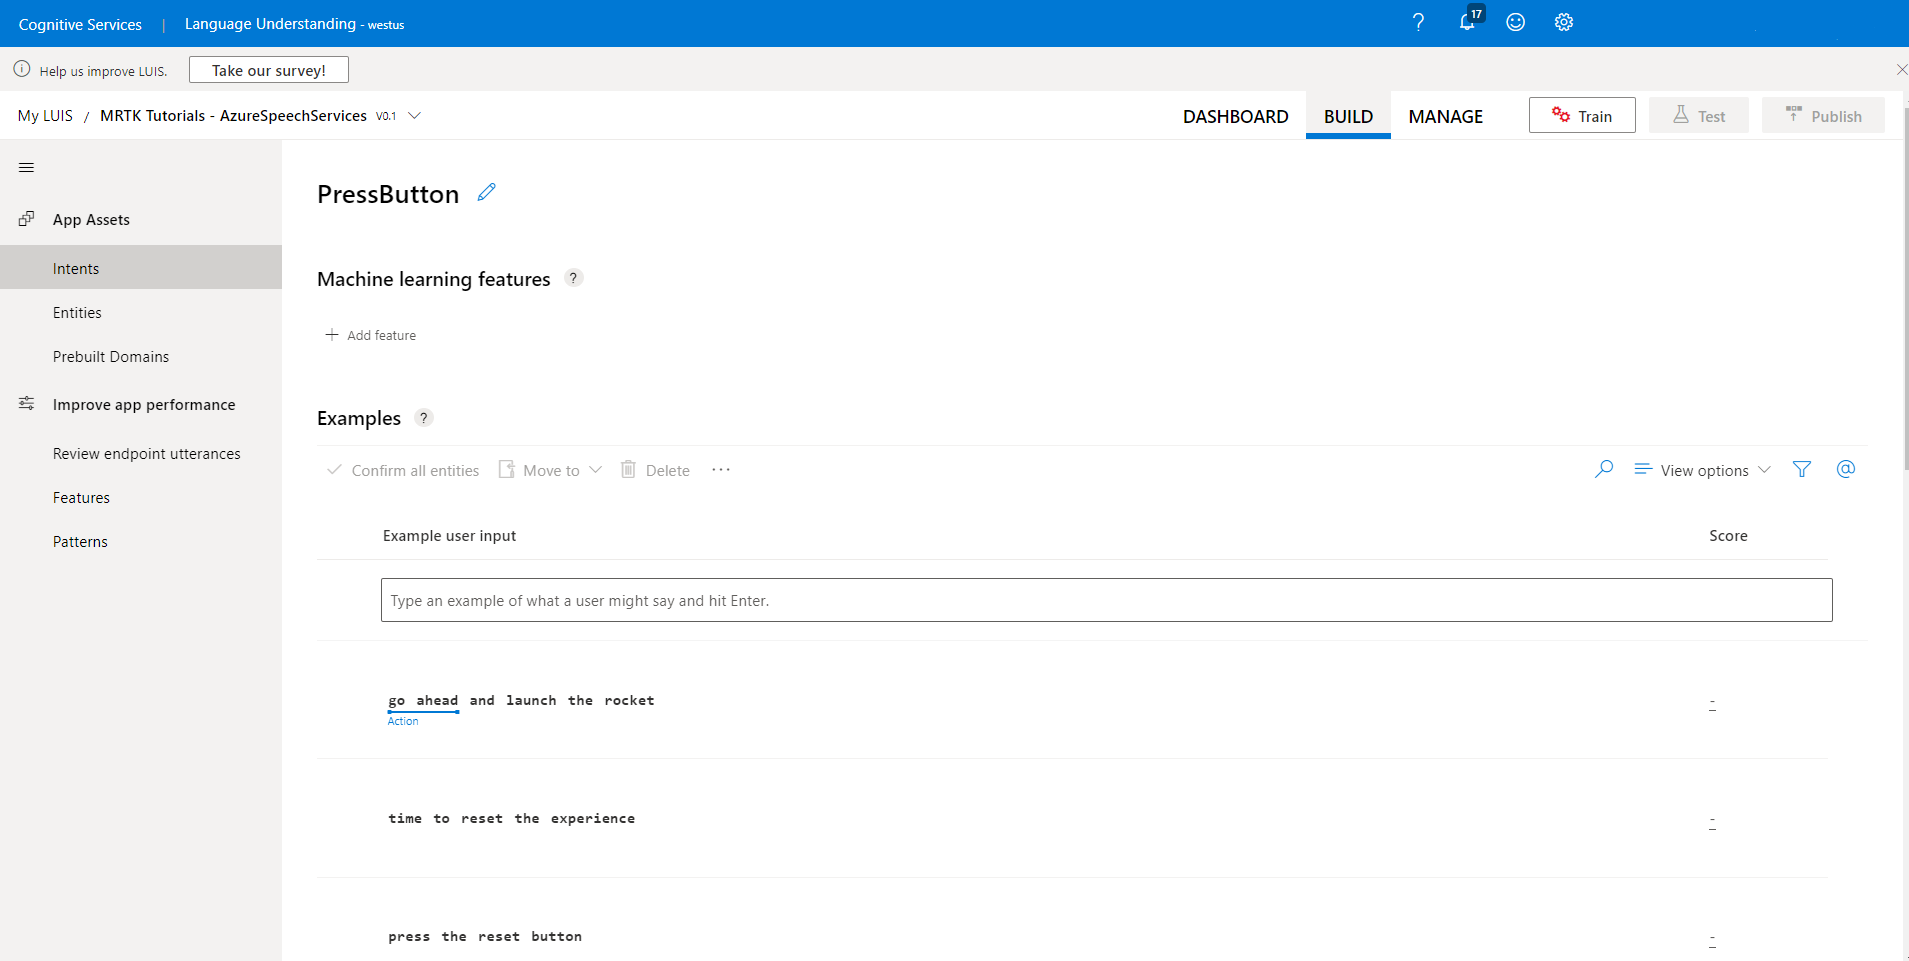1909x961 pixels.
Task: Collapse the sidebar with the hamburger icon
Action: 27,167
